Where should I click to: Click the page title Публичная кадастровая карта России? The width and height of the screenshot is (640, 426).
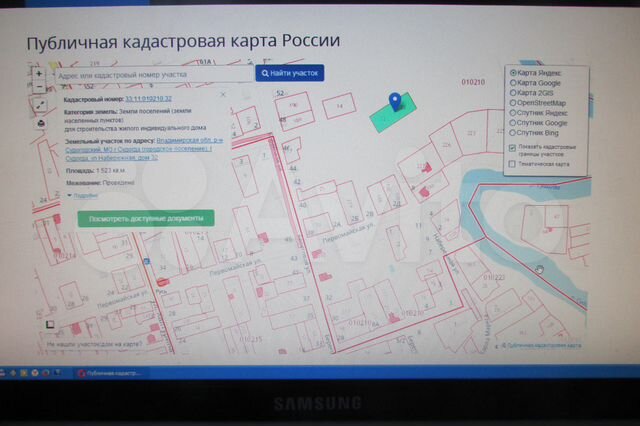[183, 41]
